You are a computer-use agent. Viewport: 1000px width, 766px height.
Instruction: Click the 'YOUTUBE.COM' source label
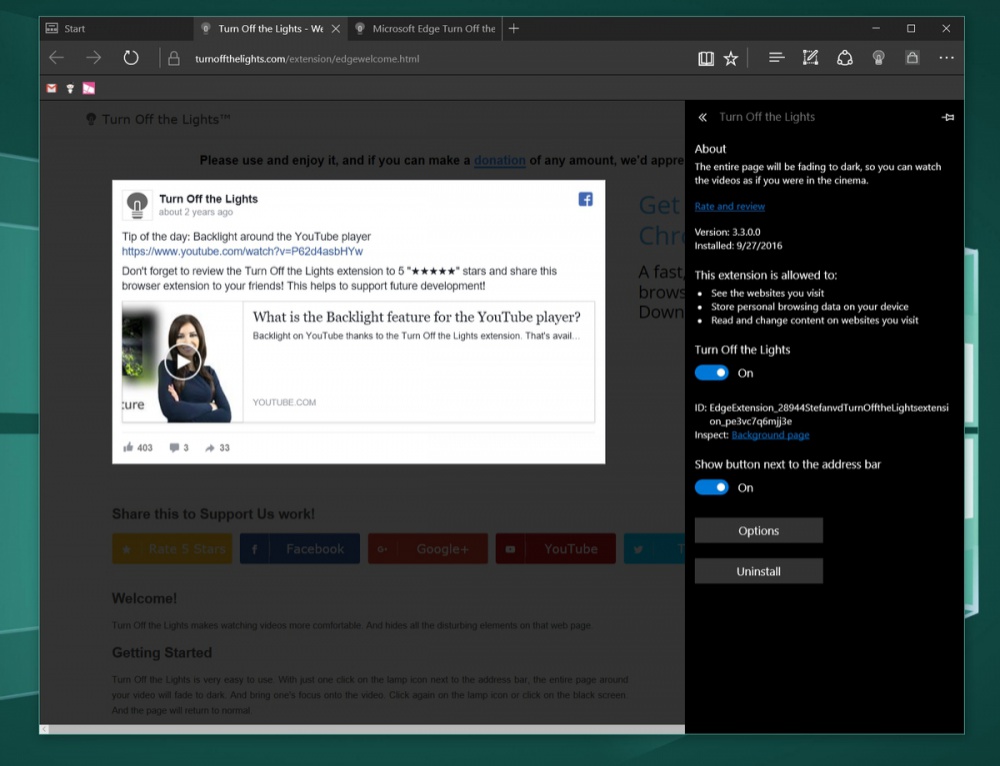[284, 402]
